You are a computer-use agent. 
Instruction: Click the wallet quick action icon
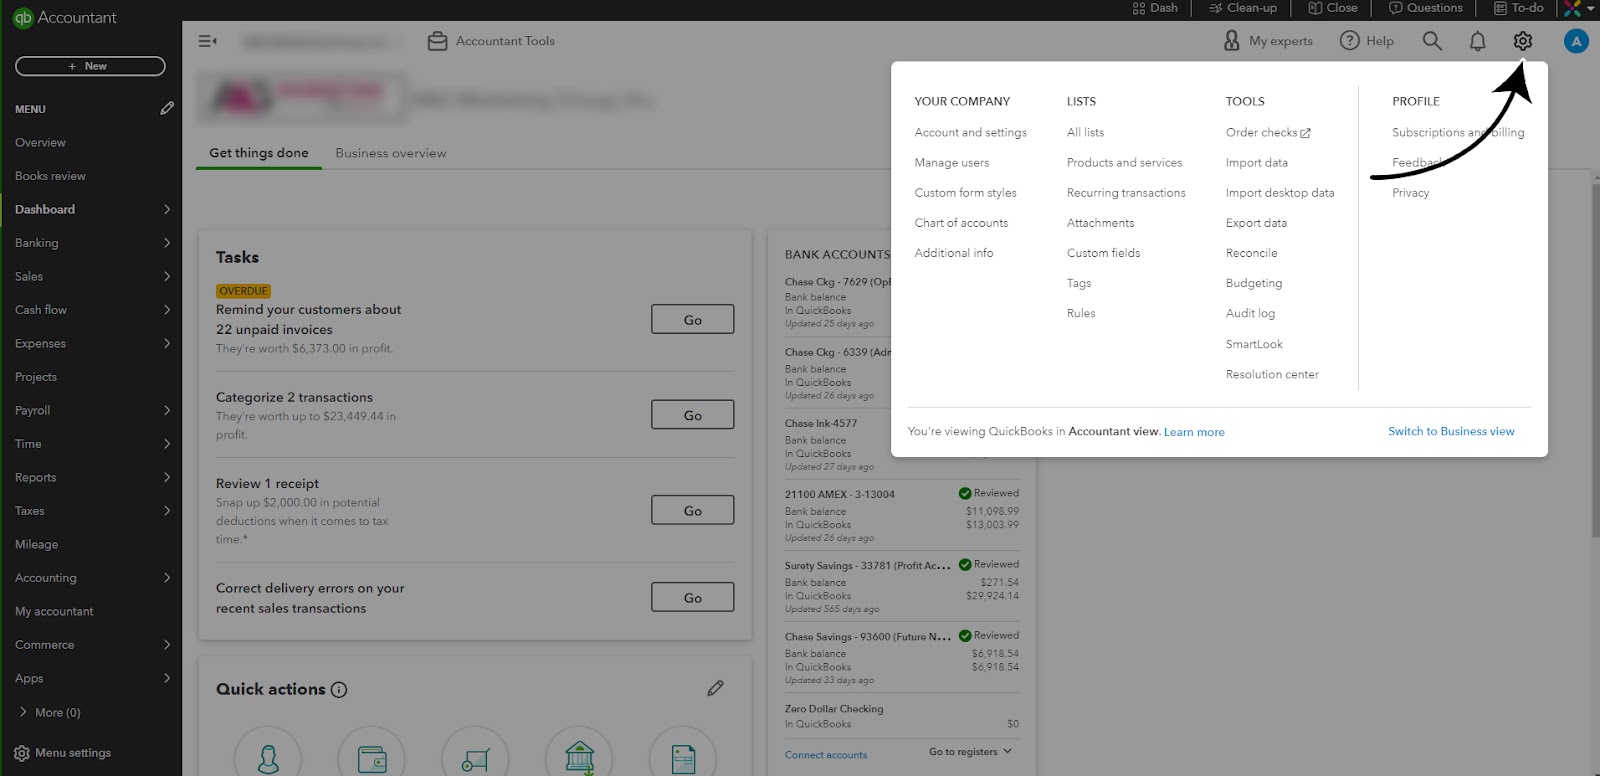(372, 758)
